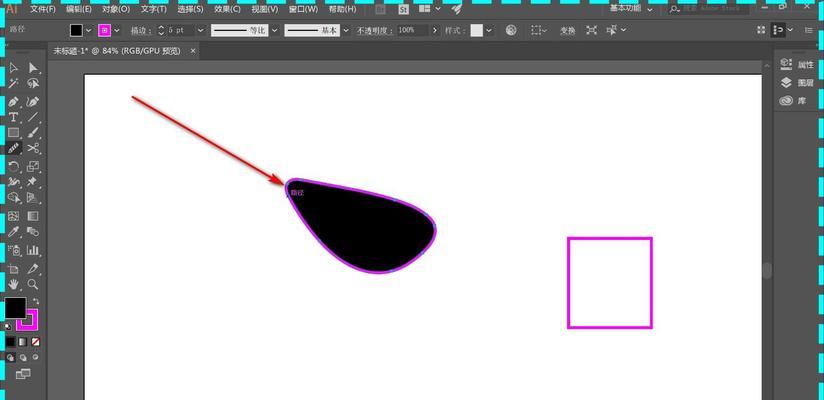Apply solid Color mode button
This screenshot has height=400, width=824.
[x=11, y=342]
